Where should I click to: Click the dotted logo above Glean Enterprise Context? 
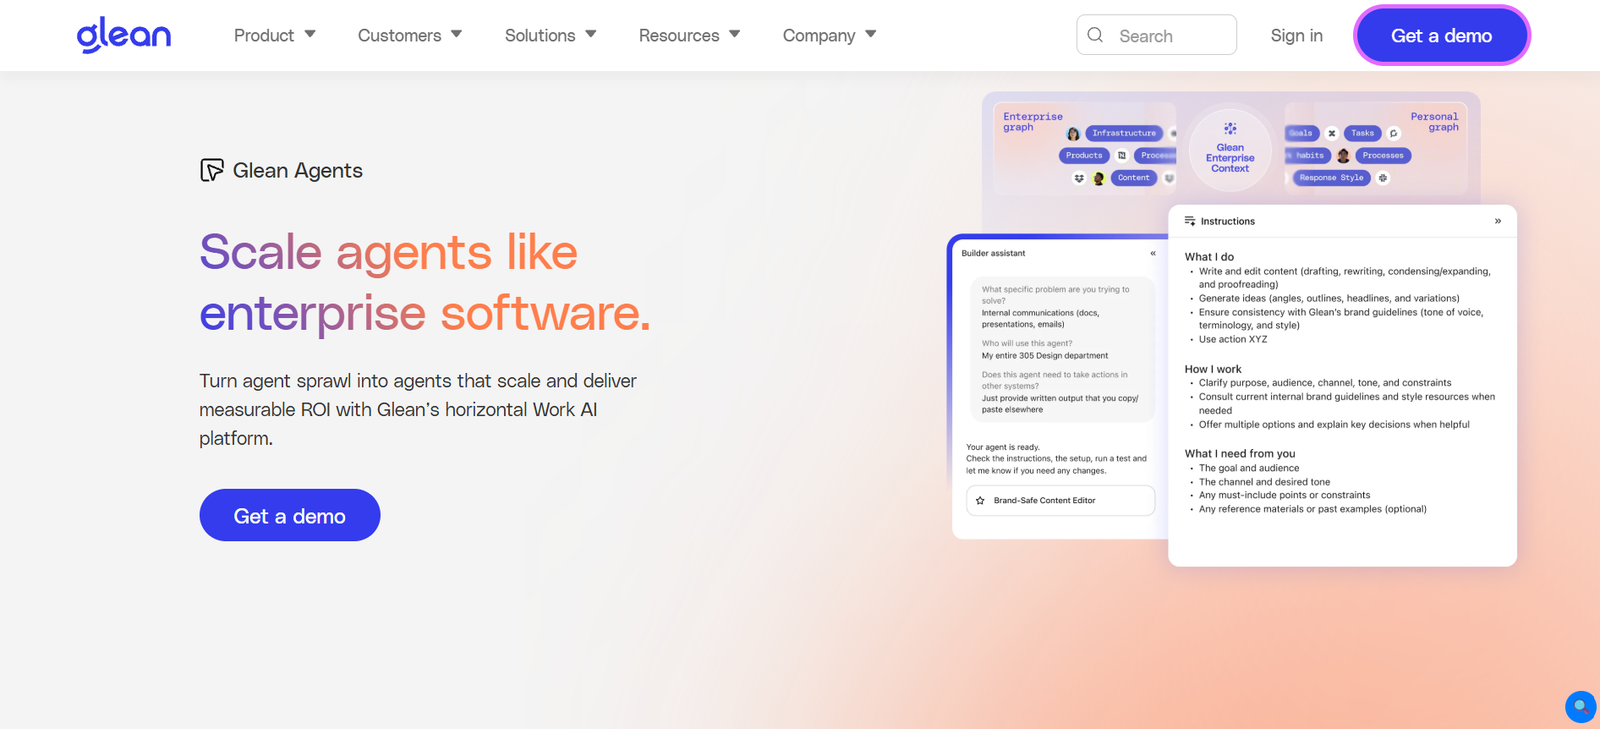coord(1230,128)
